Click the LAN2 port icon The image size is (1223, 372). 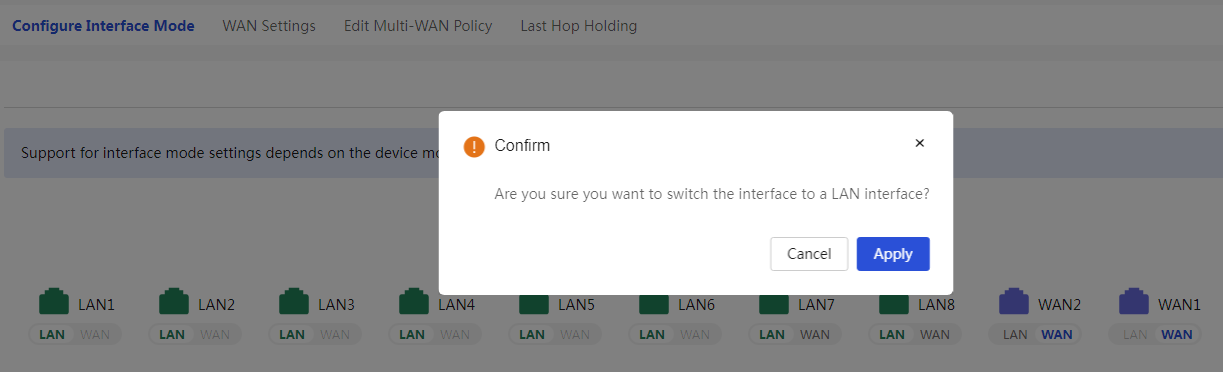(x=174, y=302)
